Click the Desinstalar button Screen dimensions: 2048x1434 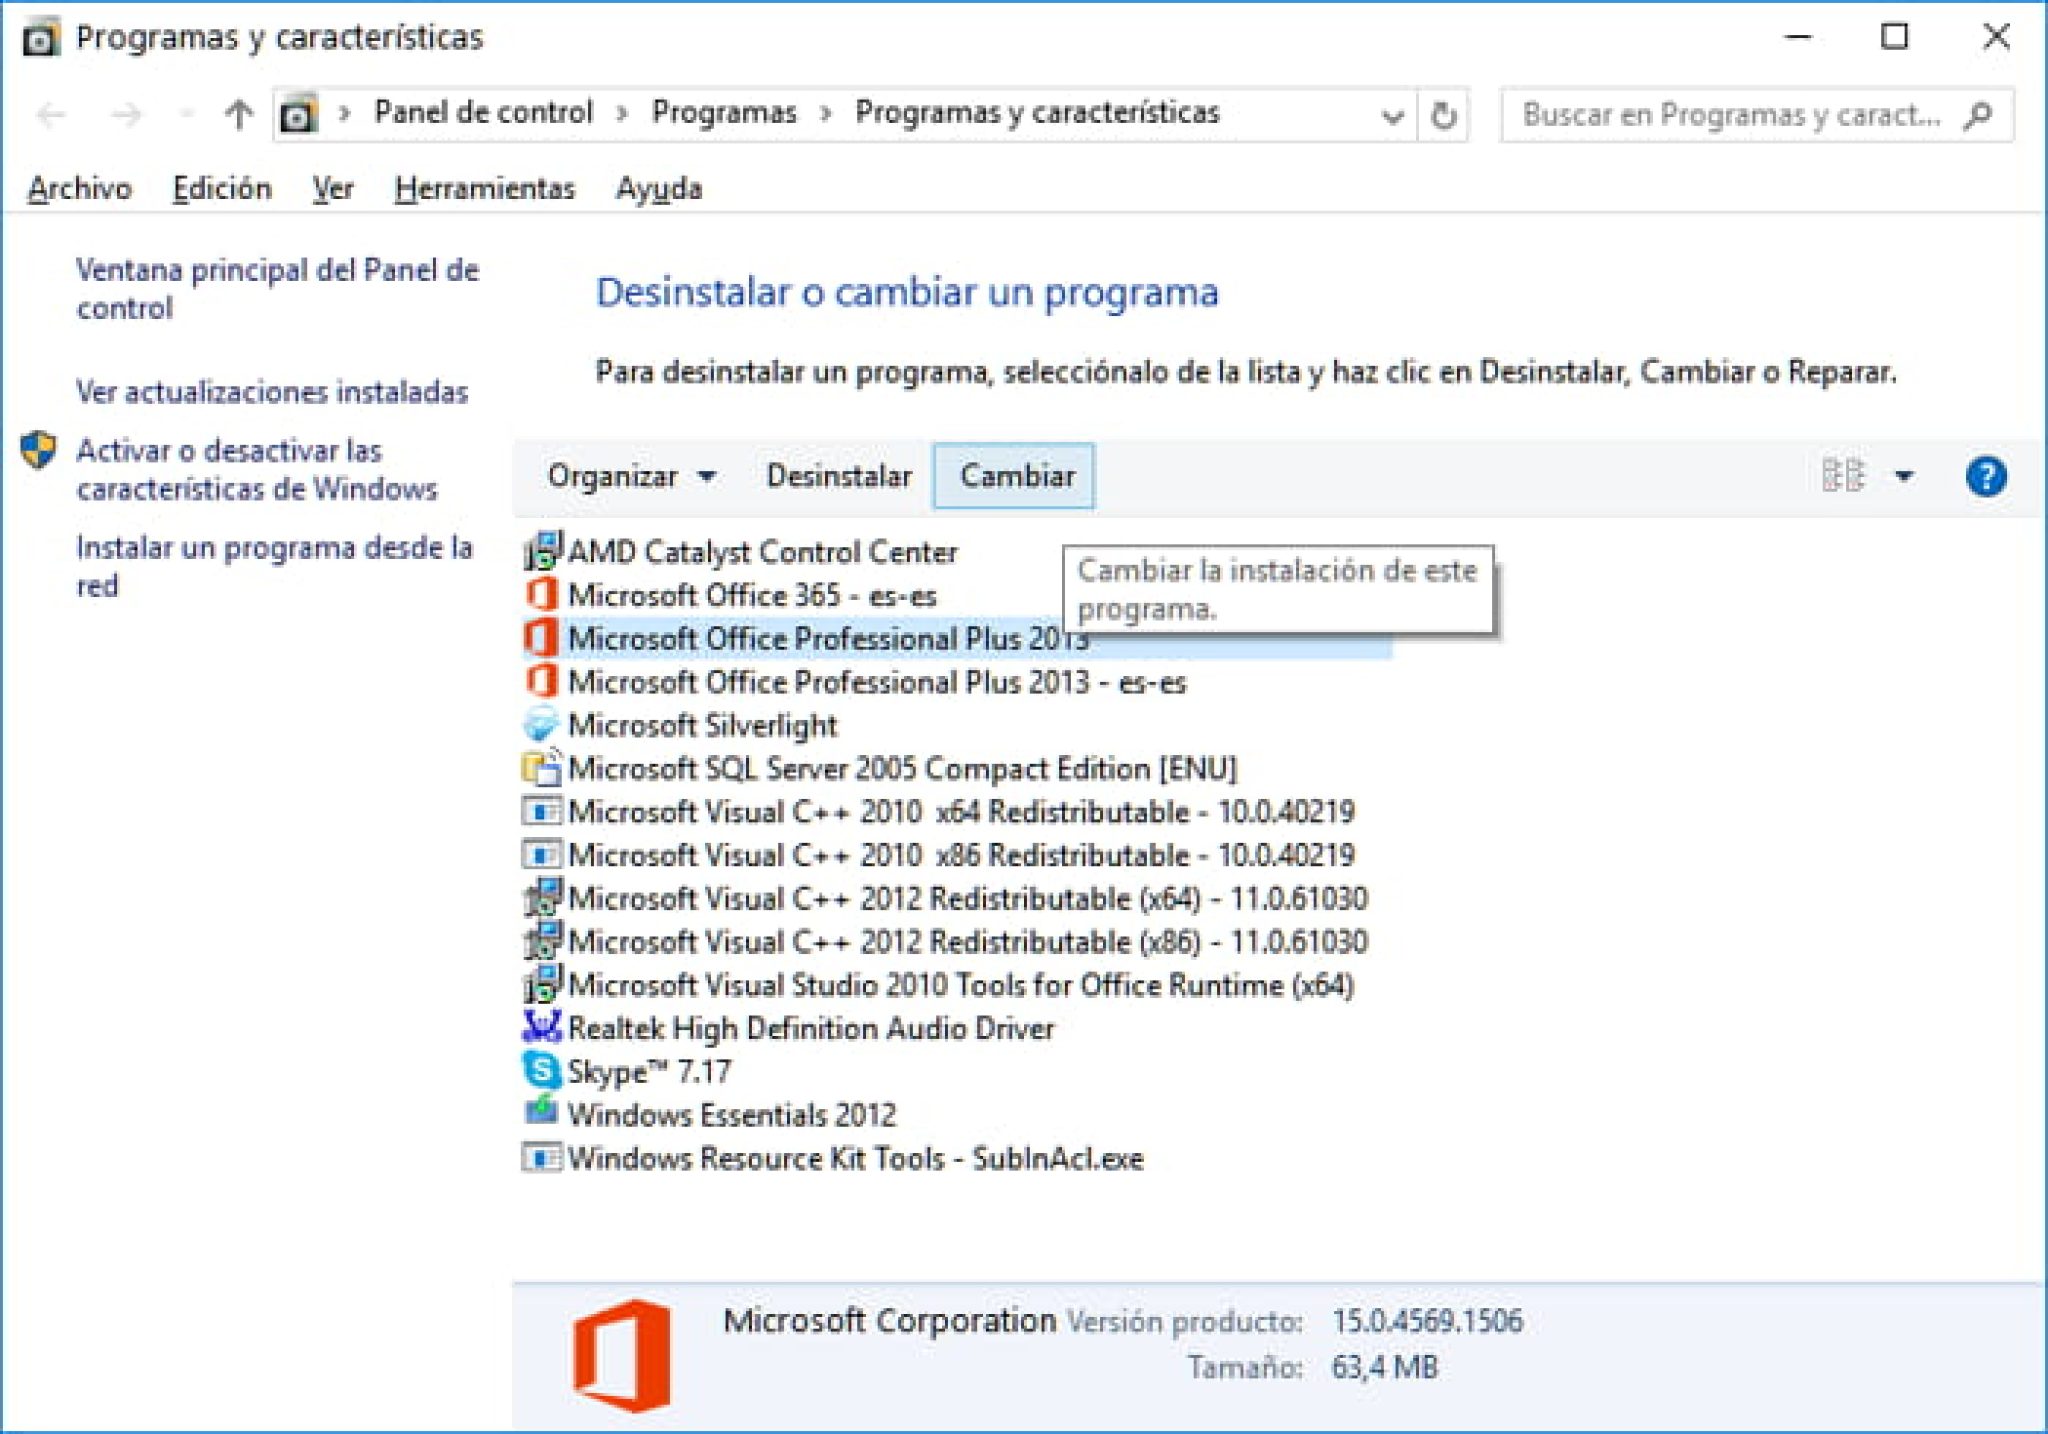(x=838, y=477)
